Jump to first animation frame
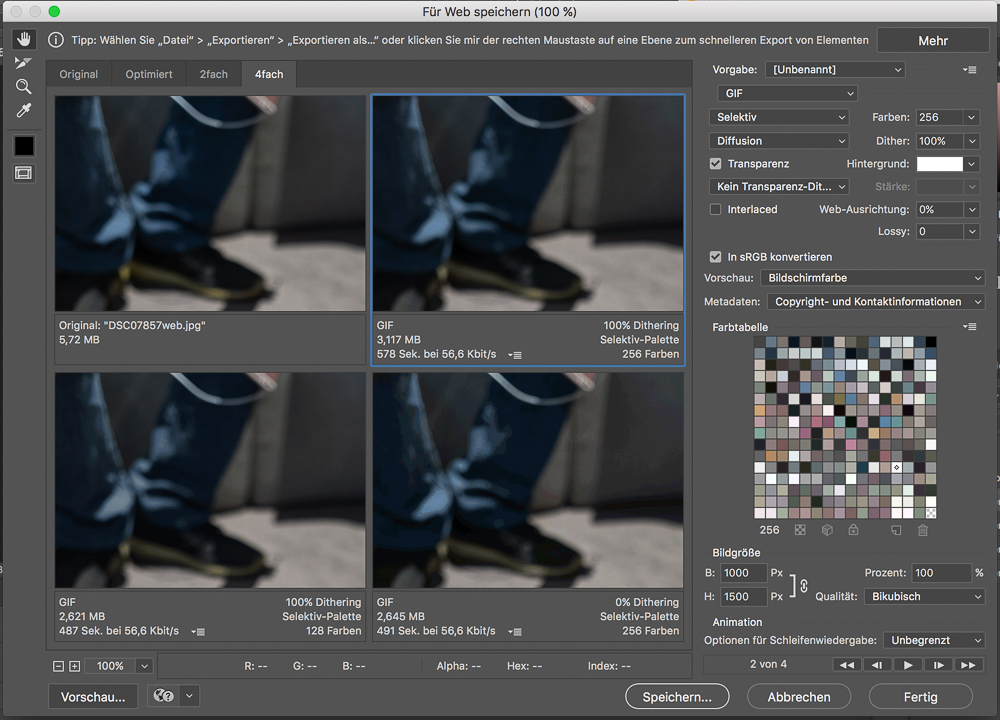Screen dimensions: 1000x720 pyautogui.click(x=846, y=665)
